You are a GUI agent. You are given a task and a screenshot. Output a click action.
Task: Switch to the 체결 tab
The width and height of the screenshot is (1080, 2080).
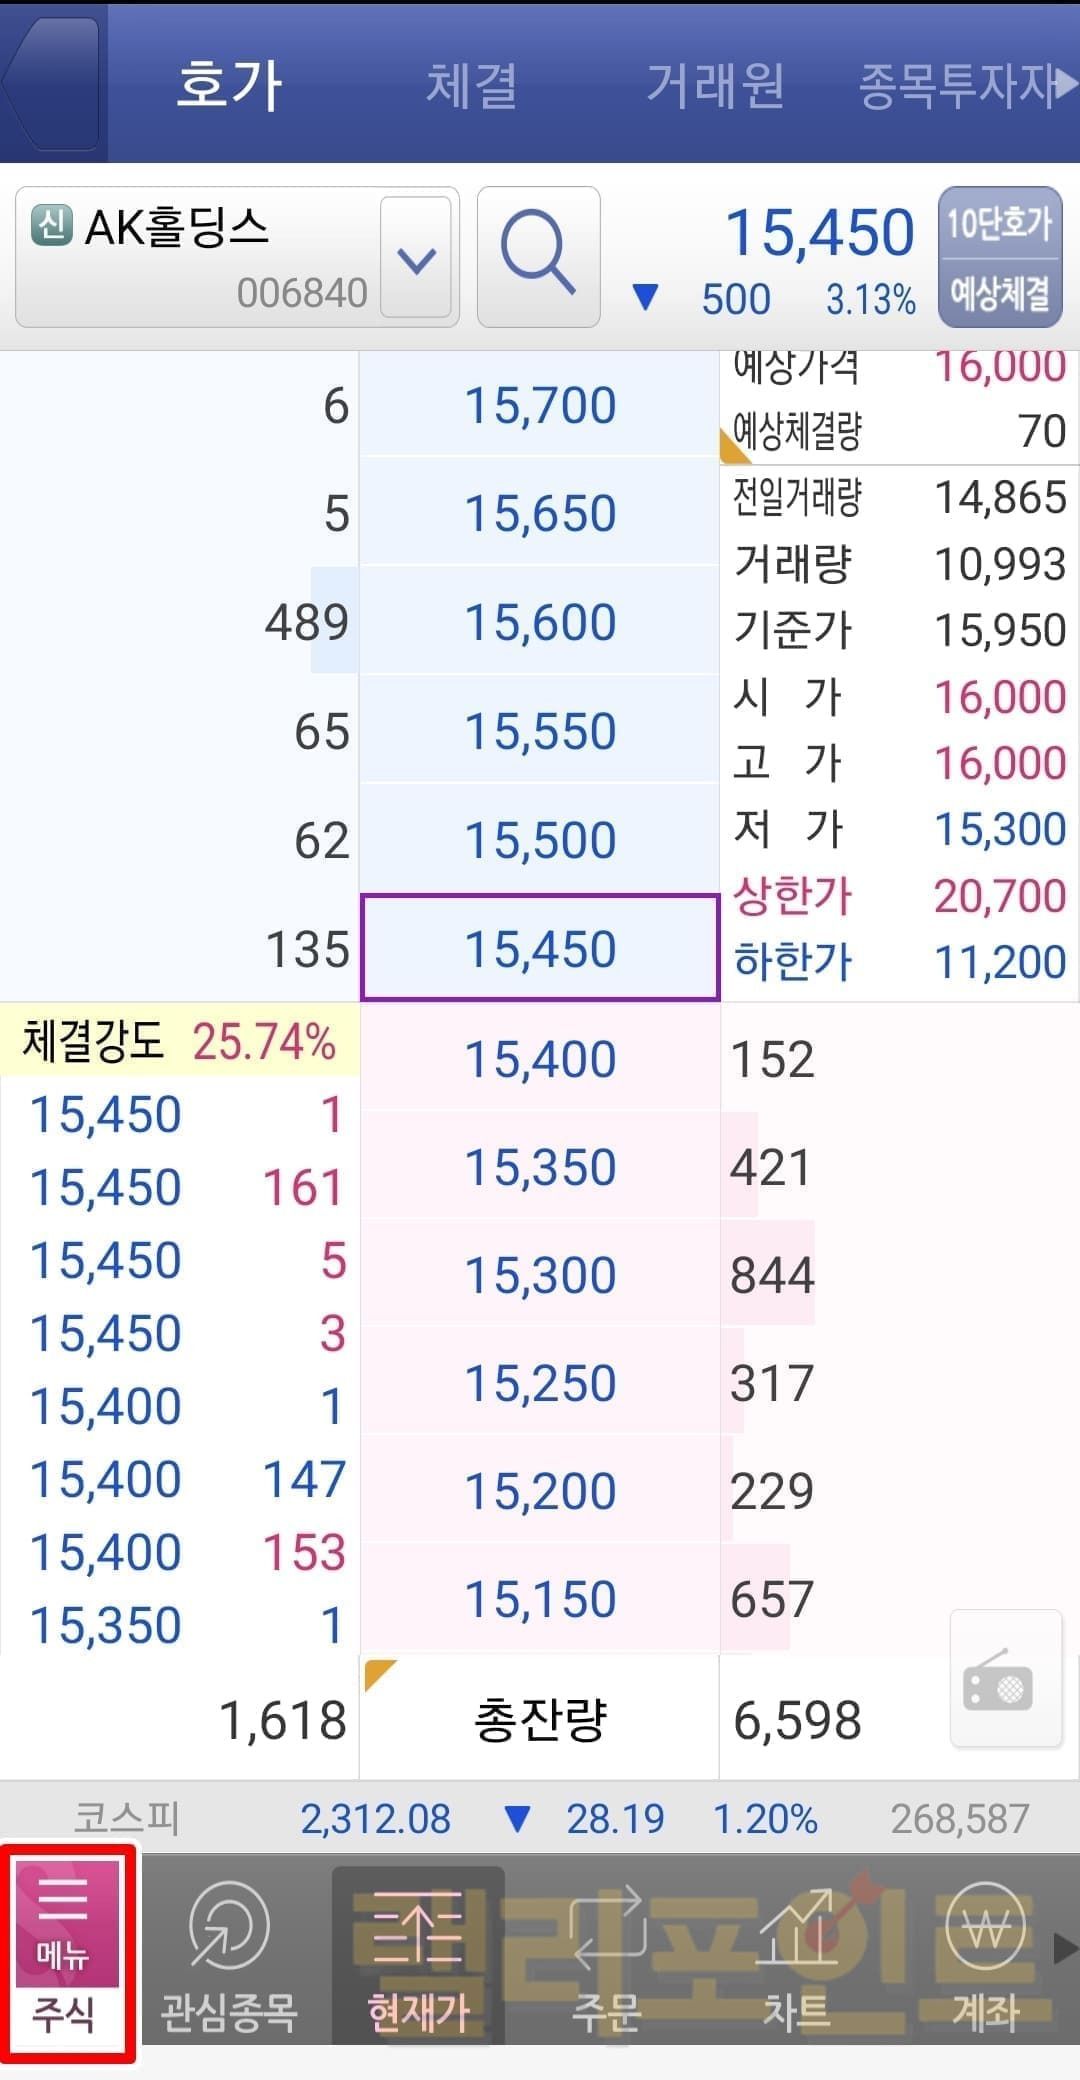[471, 85]
